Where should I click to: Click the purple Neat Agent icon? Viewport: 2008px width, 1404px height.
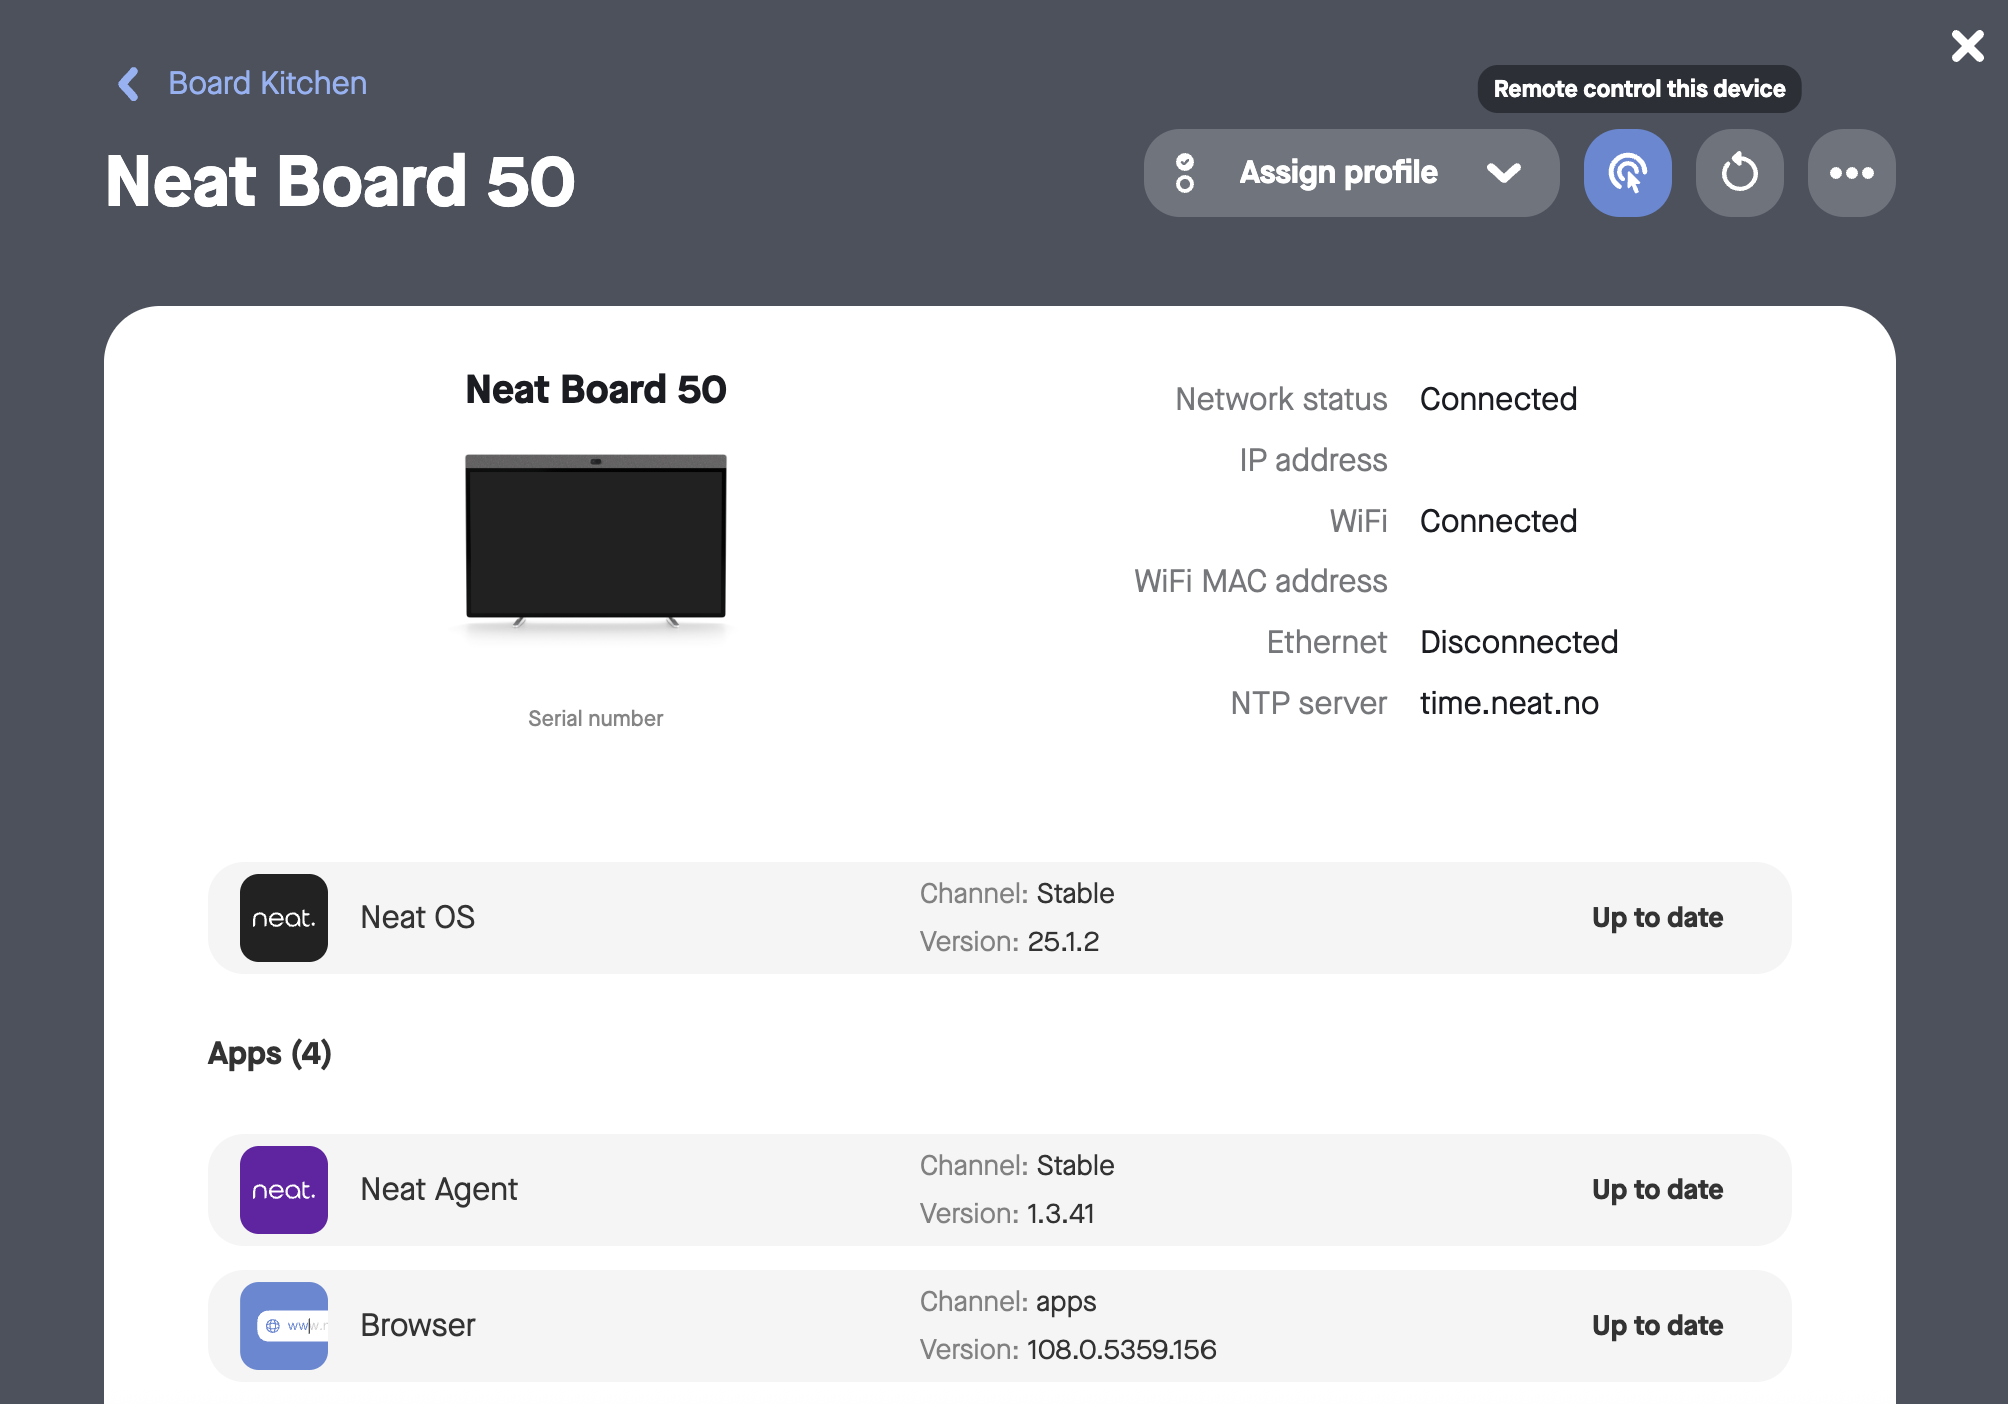coord(284,1190)
